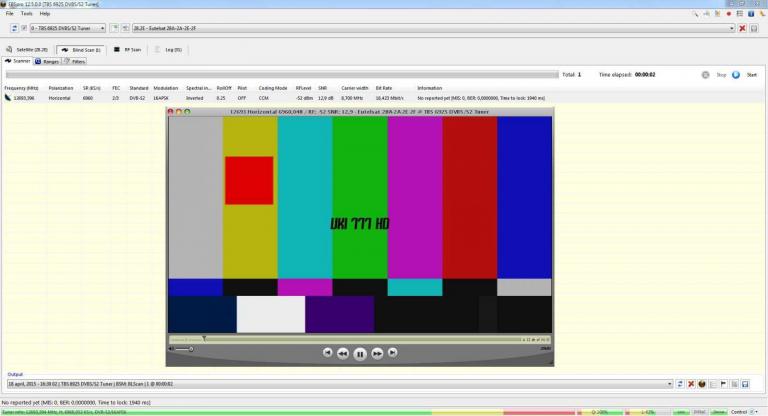Click the Satellite (28.2E) button

[x=27, y=48]
